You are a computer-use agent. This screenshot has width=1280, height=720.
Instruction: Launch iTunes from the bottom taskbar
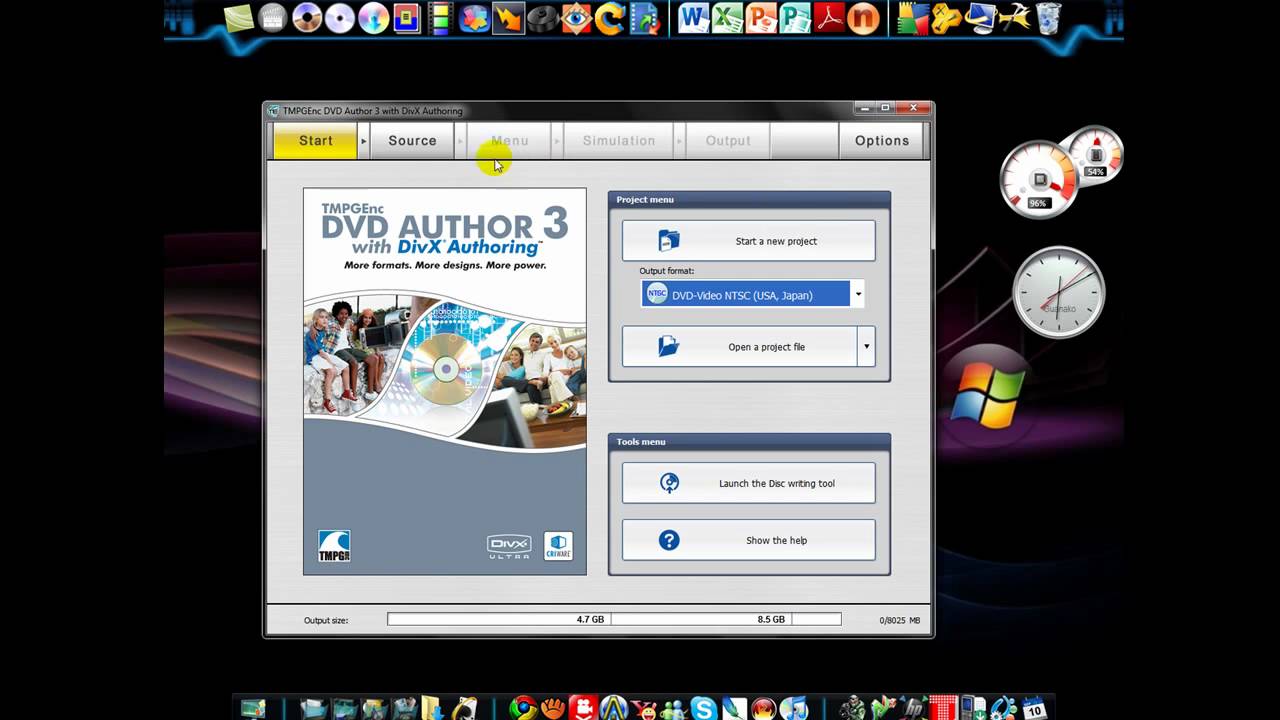794,708
